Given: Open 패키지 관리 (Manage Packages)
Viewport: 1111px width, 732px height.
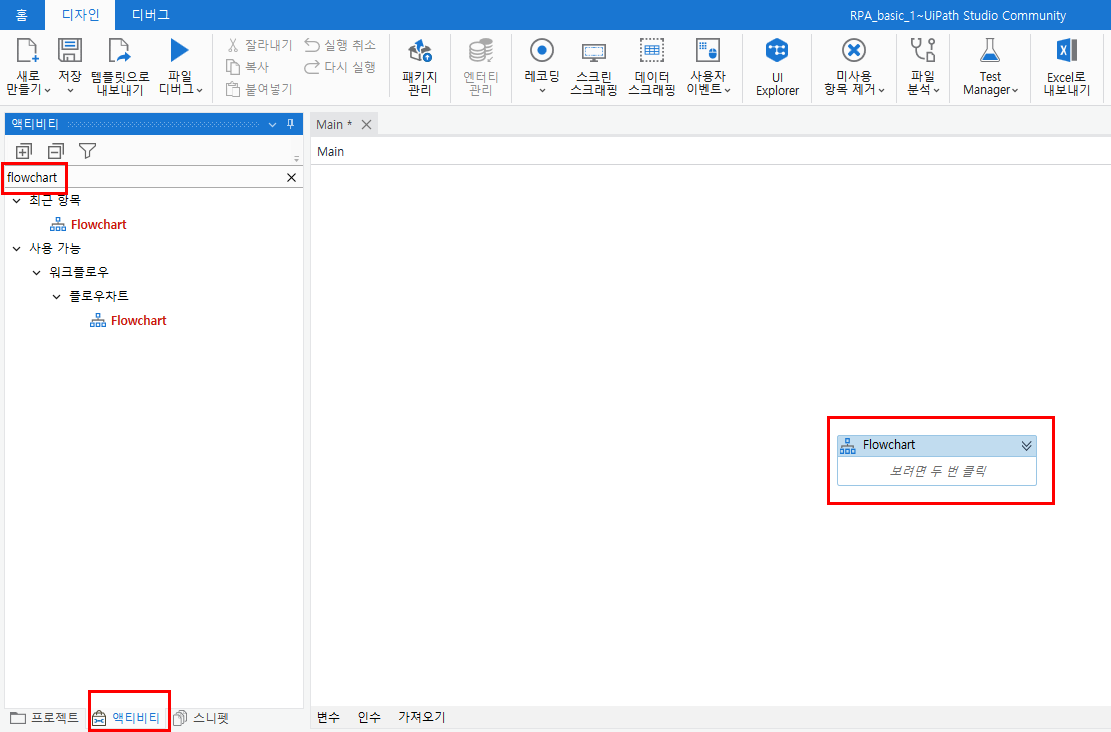Looking at the screenshot, I should click(x=419, y=67).
